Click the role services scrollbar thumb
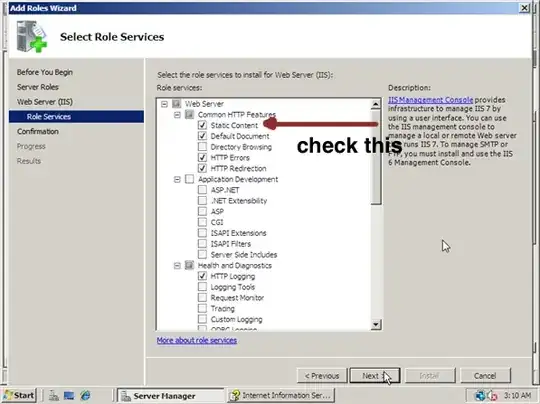Screen dimensions: 540x404 pos(376,157)
